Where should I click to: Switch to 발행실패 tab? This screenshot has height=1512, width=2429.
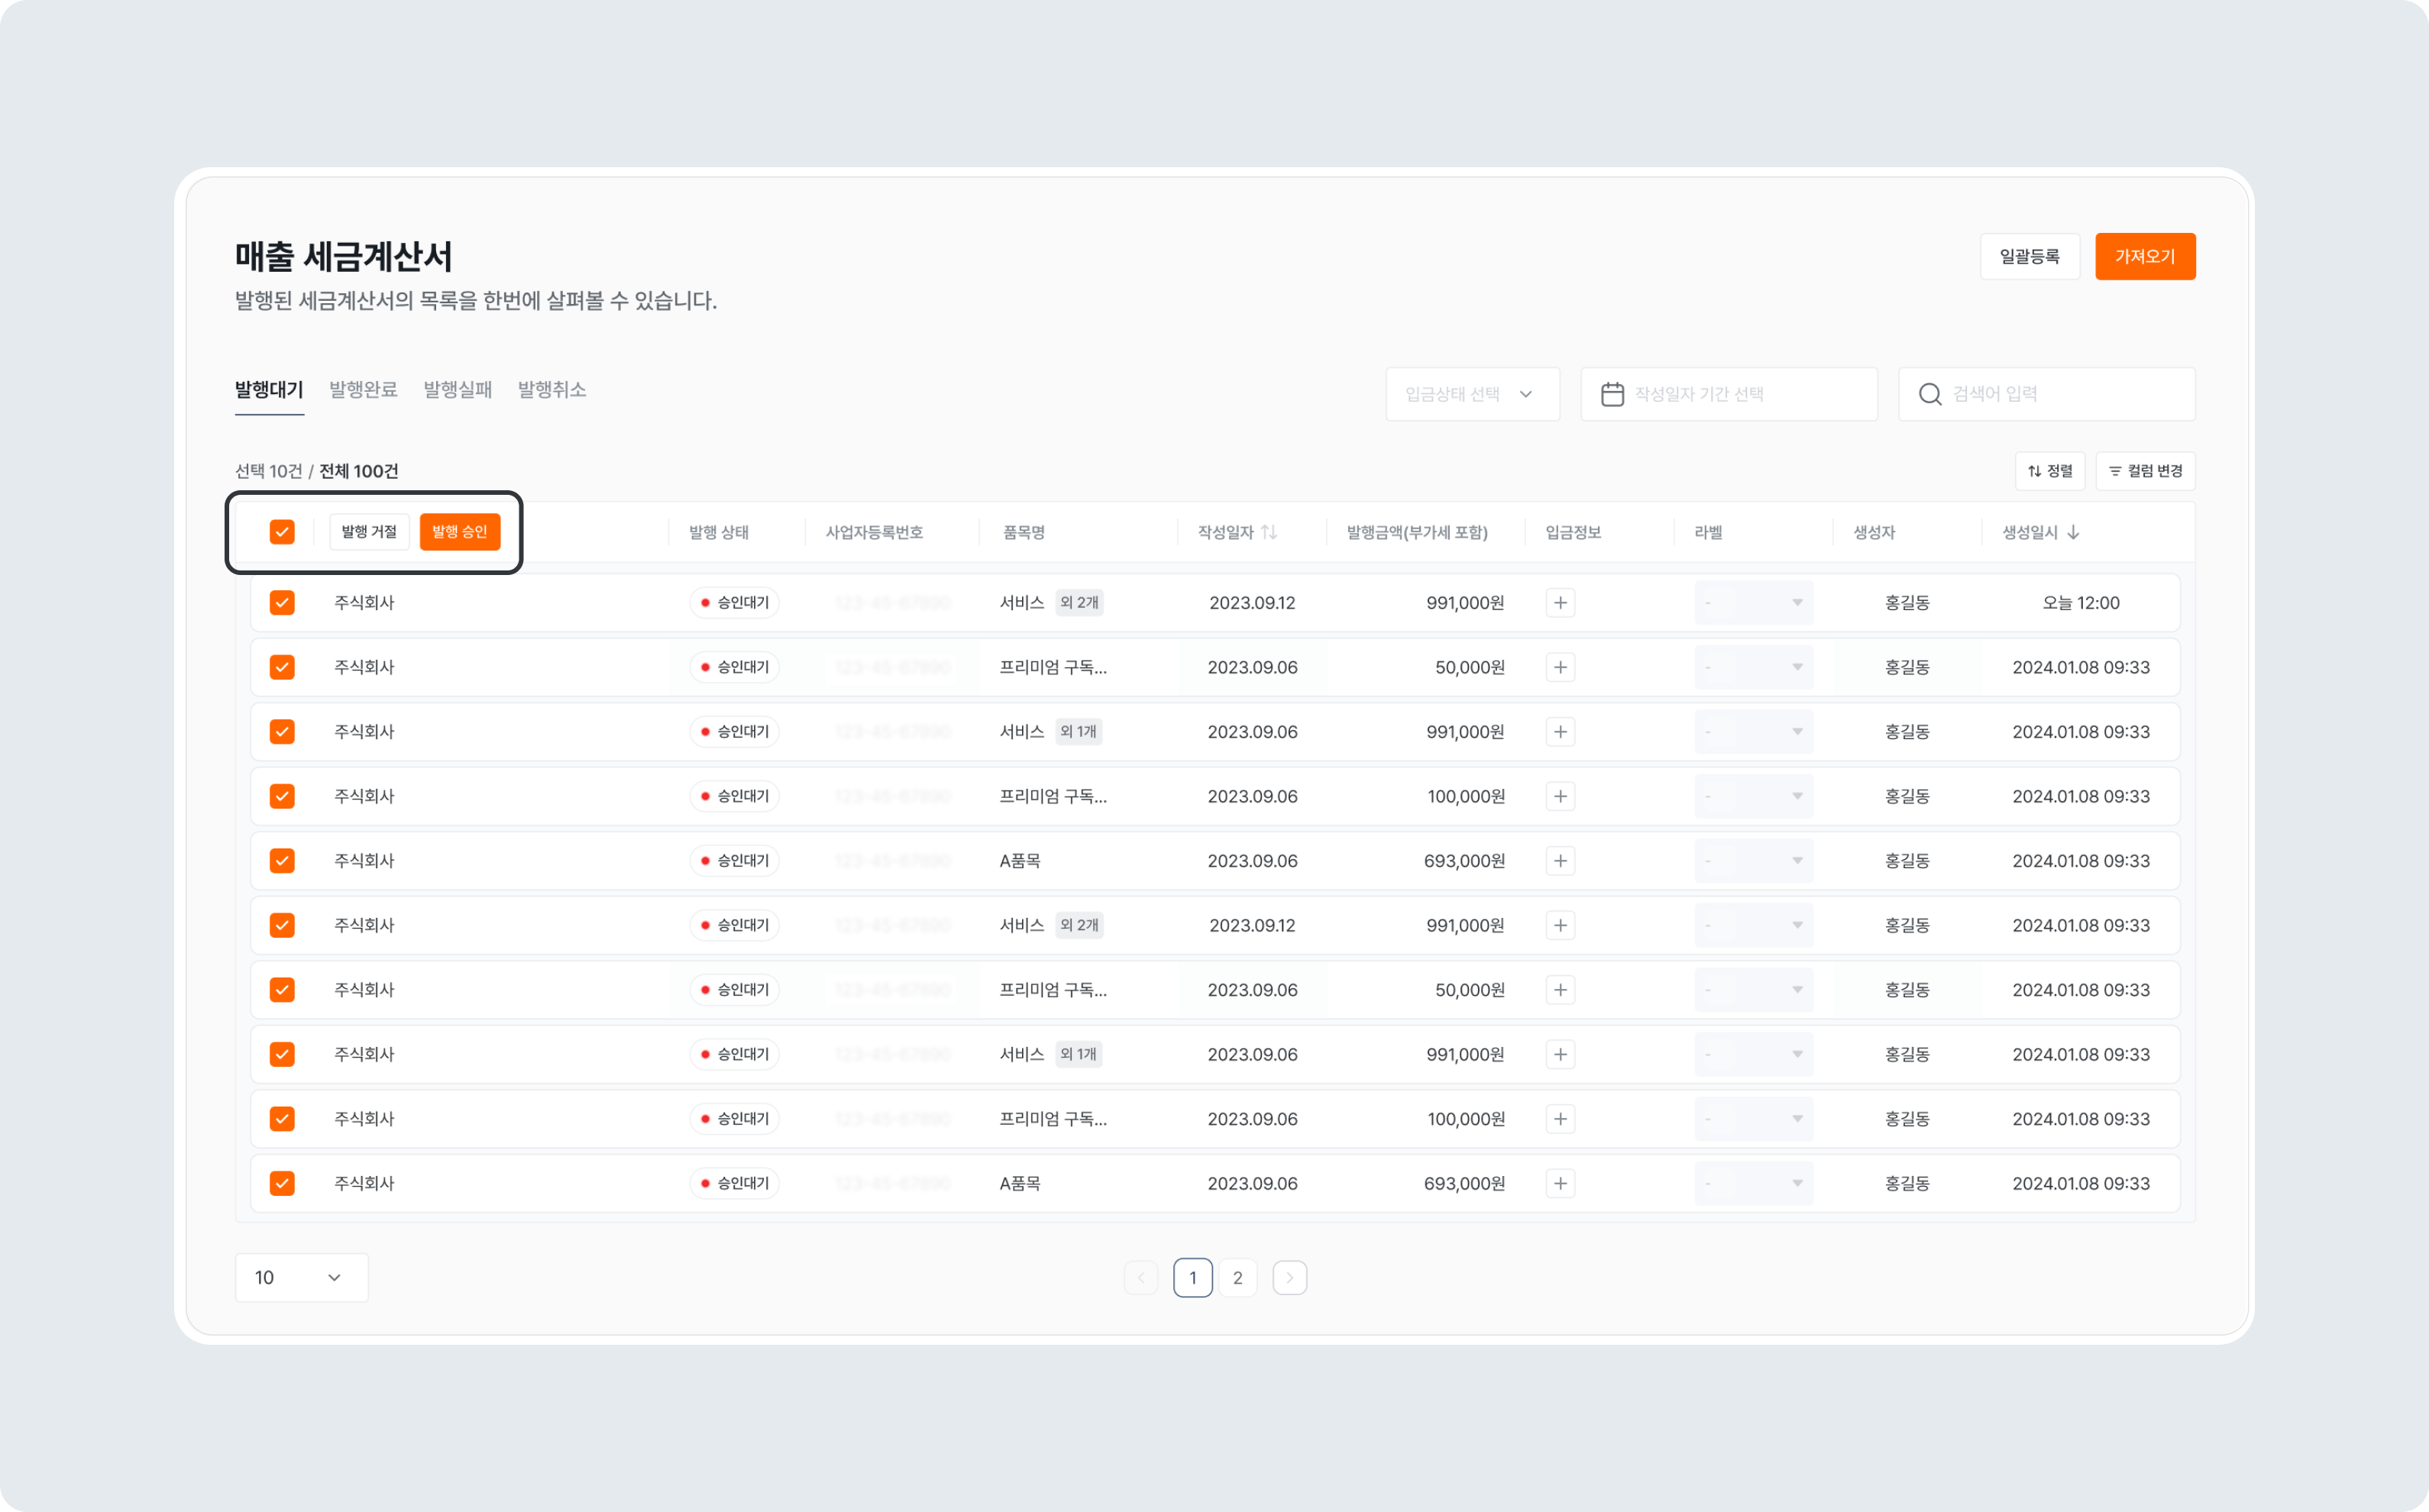pos(457,390)
